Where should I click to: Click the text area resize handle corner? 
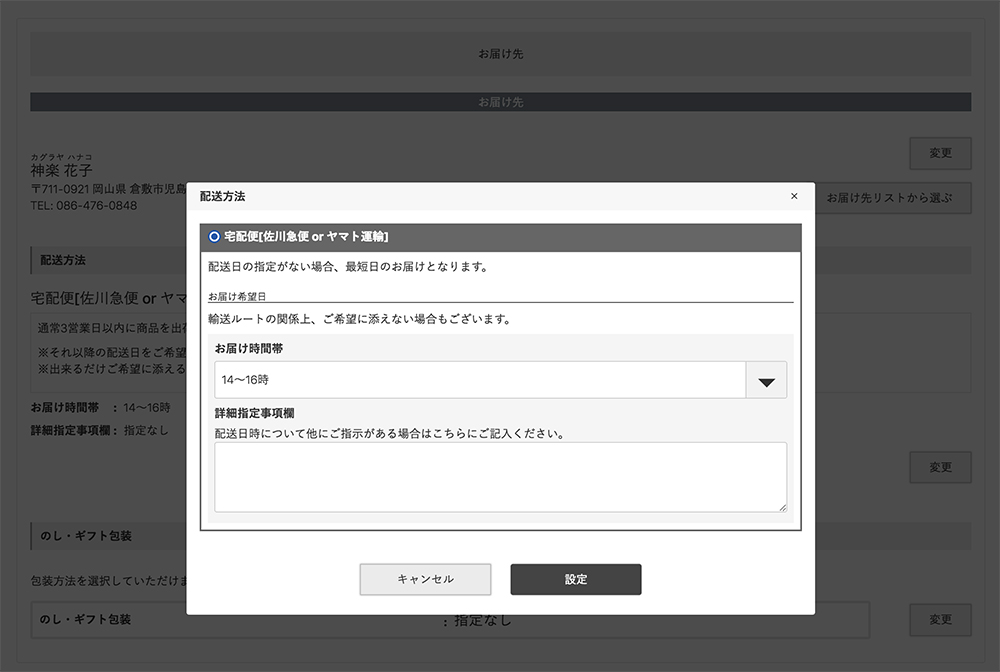point(782,507)
